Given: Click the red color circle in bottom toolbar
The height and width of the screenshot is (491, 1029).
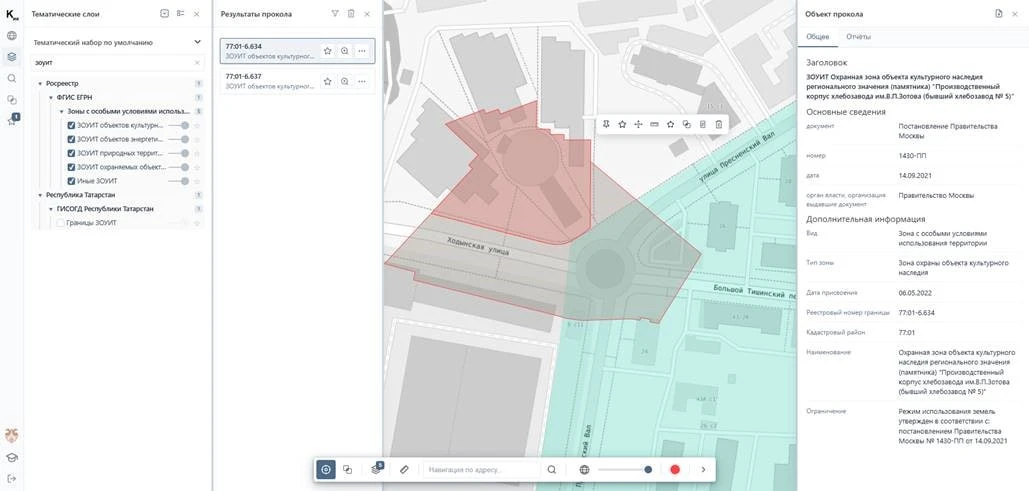Looking at the screenshot, I should (675, 469).
